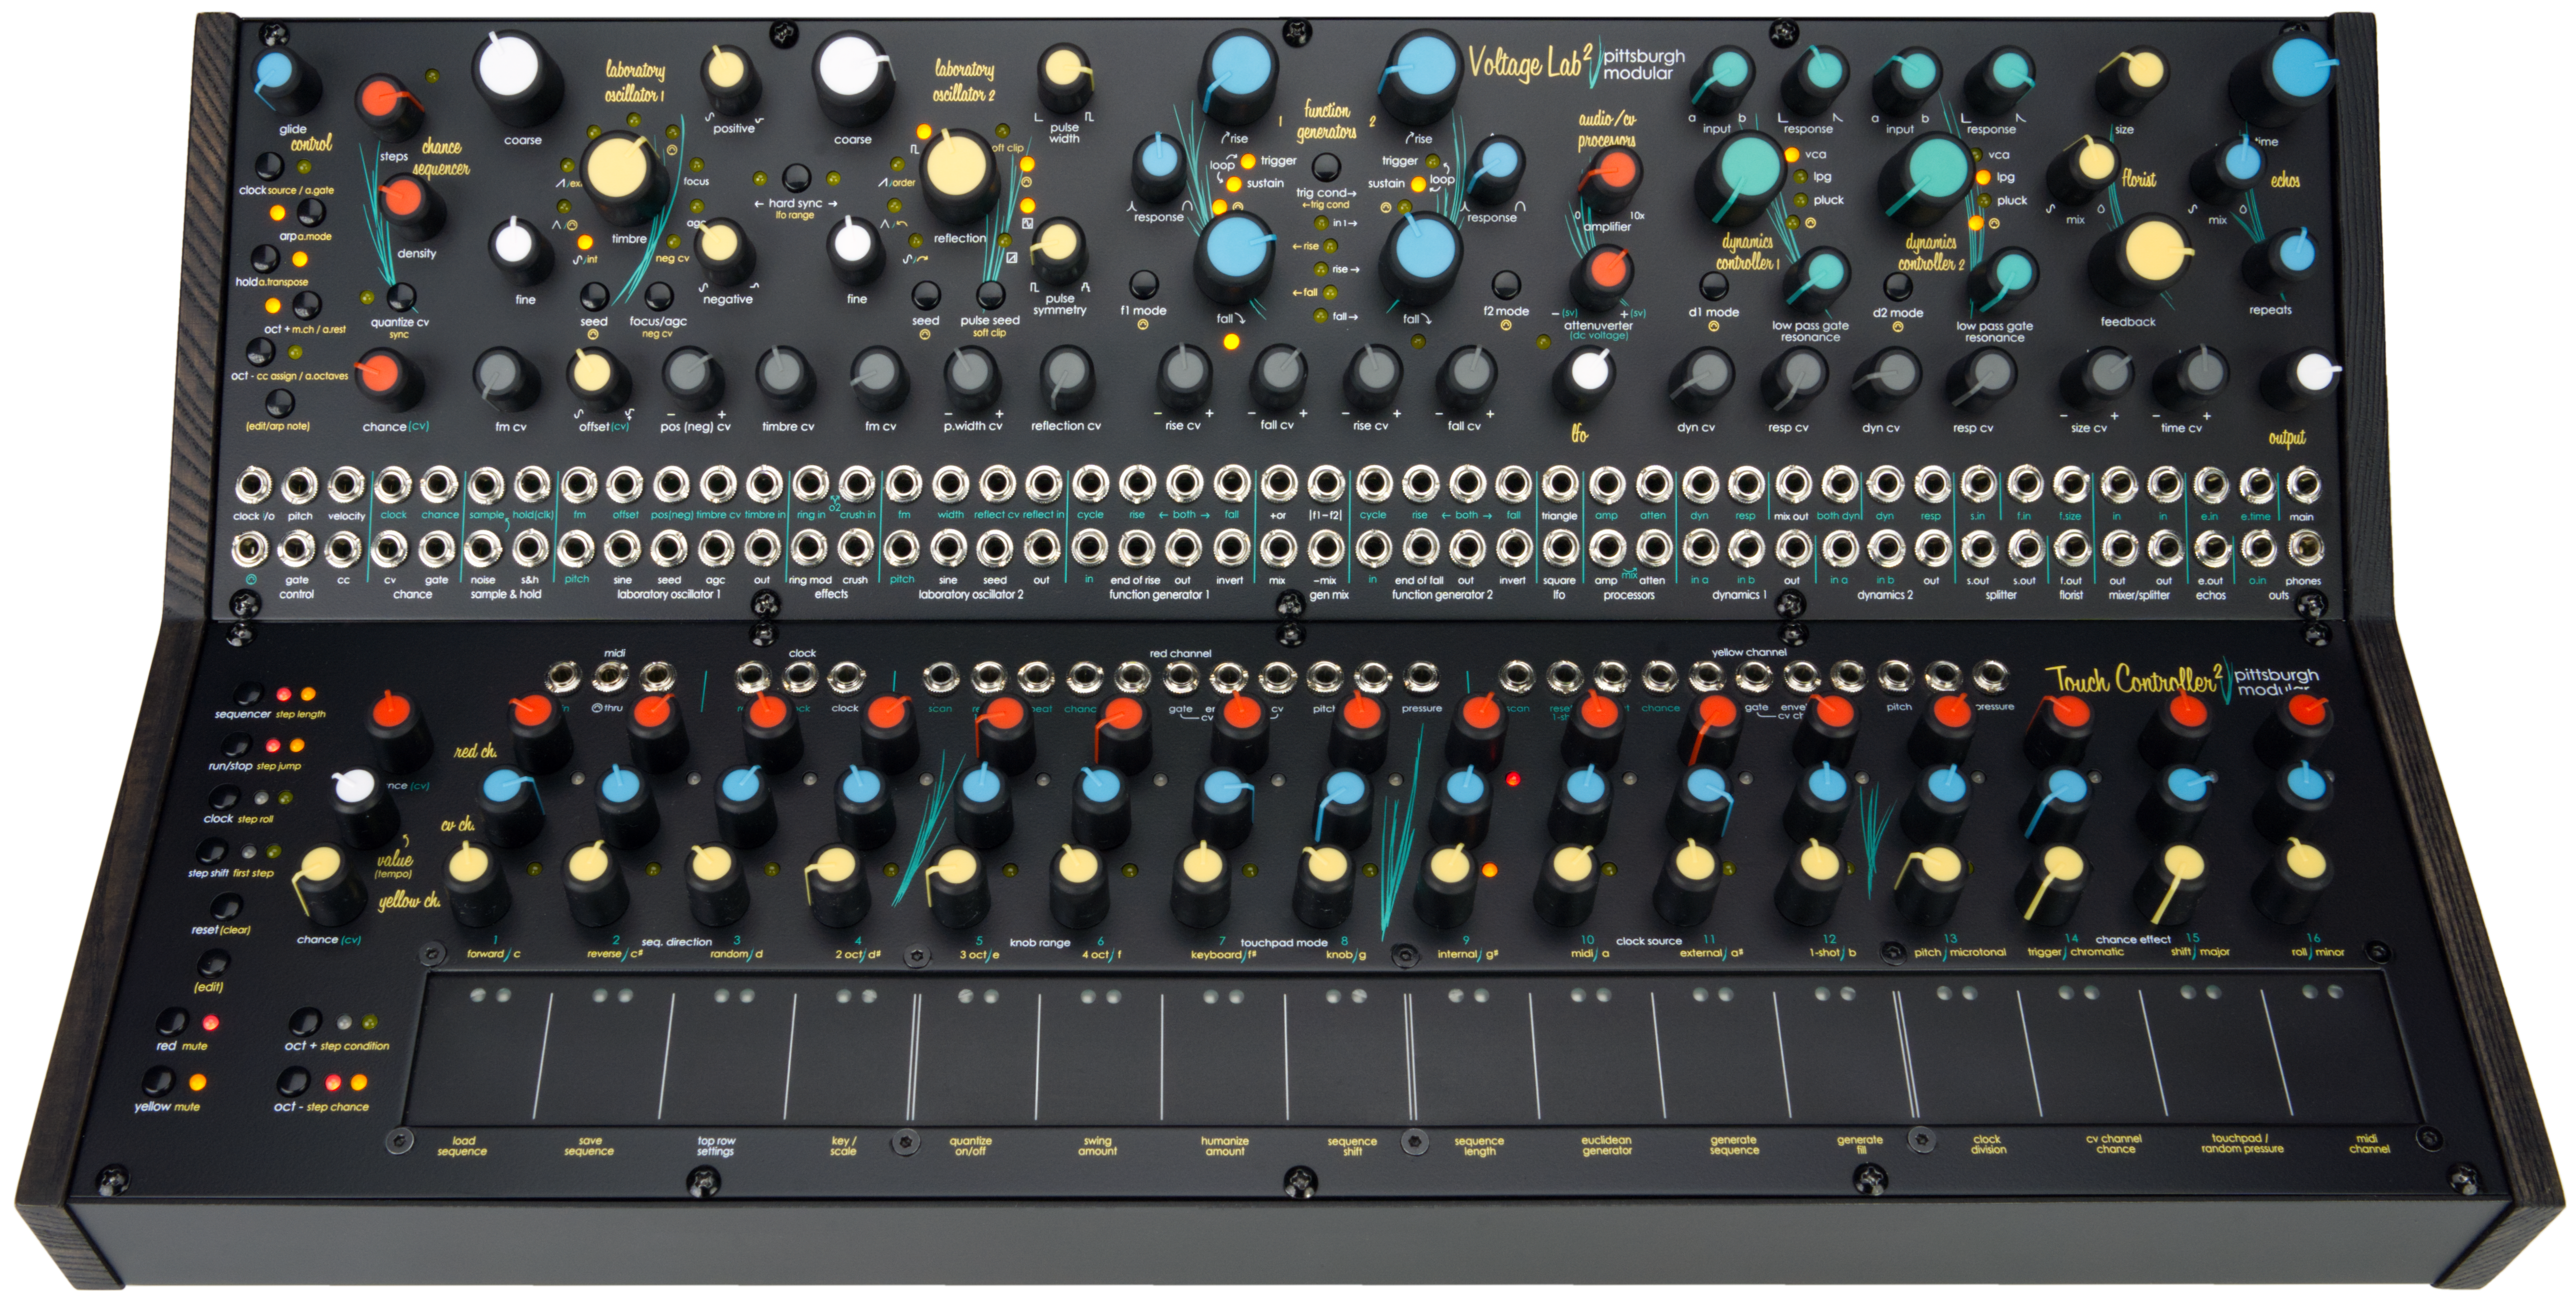The image size is (2576, 1306).
Task: Push the step shift button
Action: [x=211, y=851]
